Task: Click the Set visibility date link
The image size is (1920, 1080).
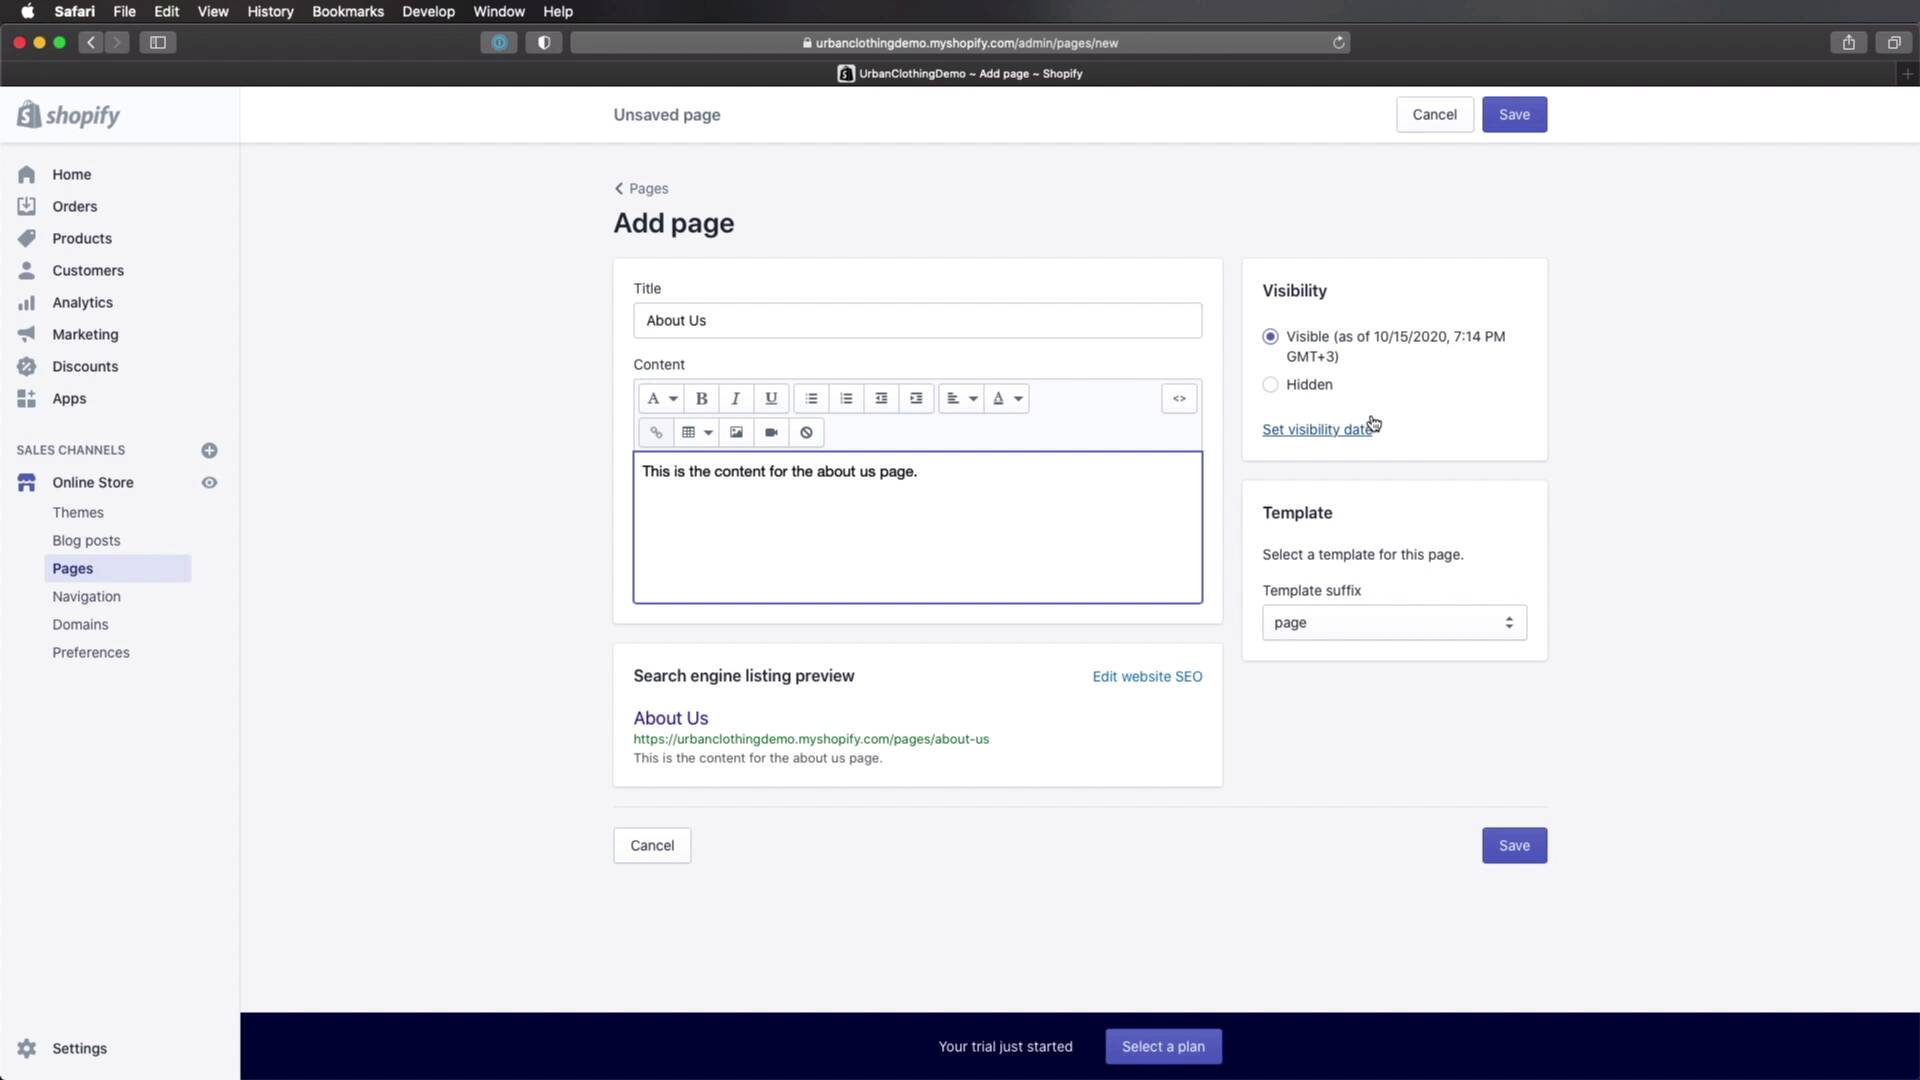Action: tap(1316, 430)
